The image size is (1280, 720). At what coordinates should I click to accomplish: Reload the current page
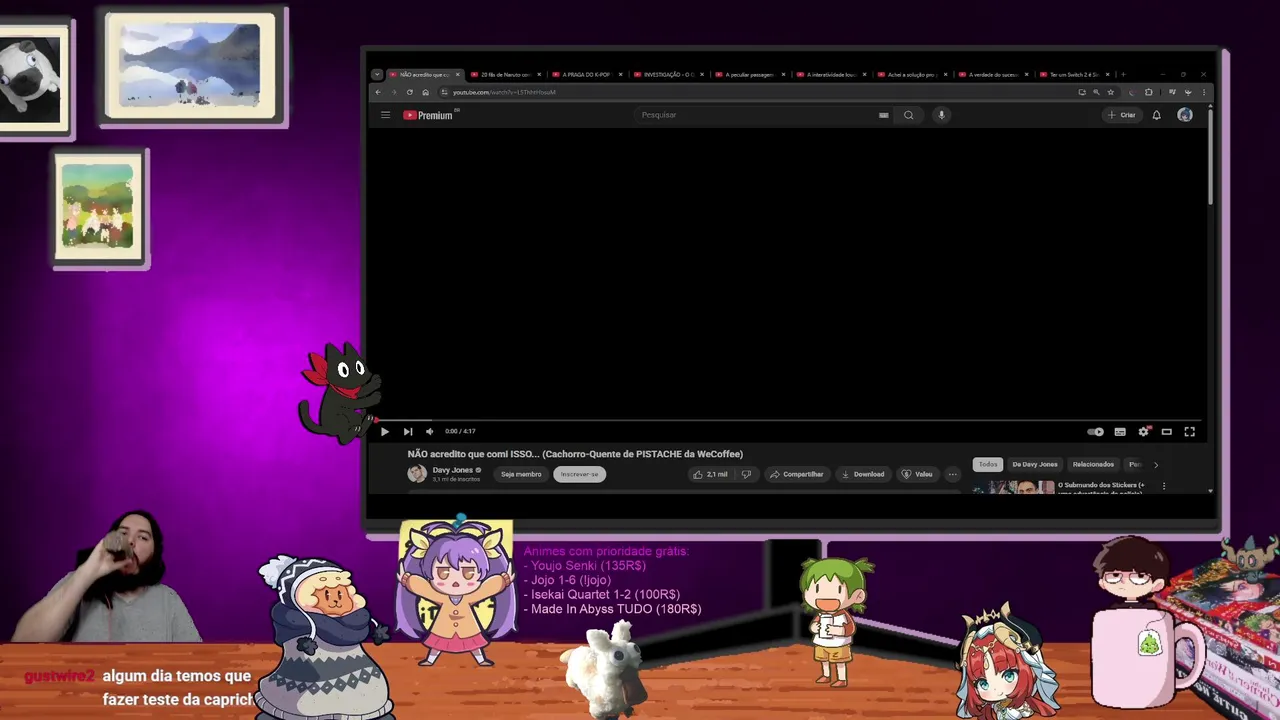point(409,92)
